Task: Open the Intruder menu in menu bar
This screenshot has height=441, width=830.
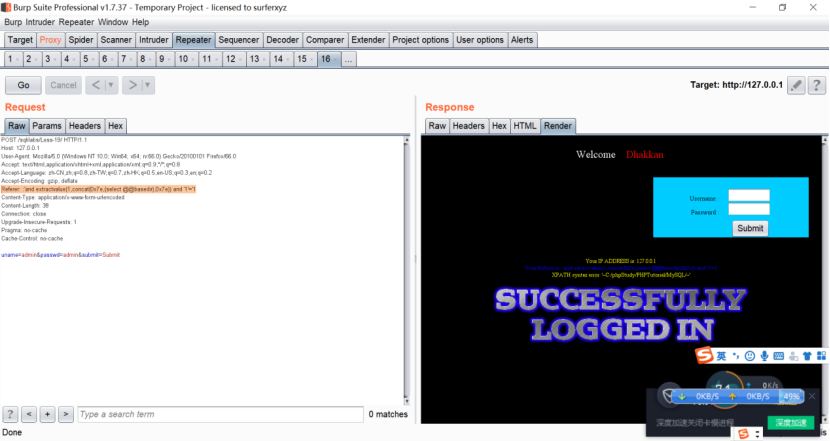Action: tap(40, 22)
